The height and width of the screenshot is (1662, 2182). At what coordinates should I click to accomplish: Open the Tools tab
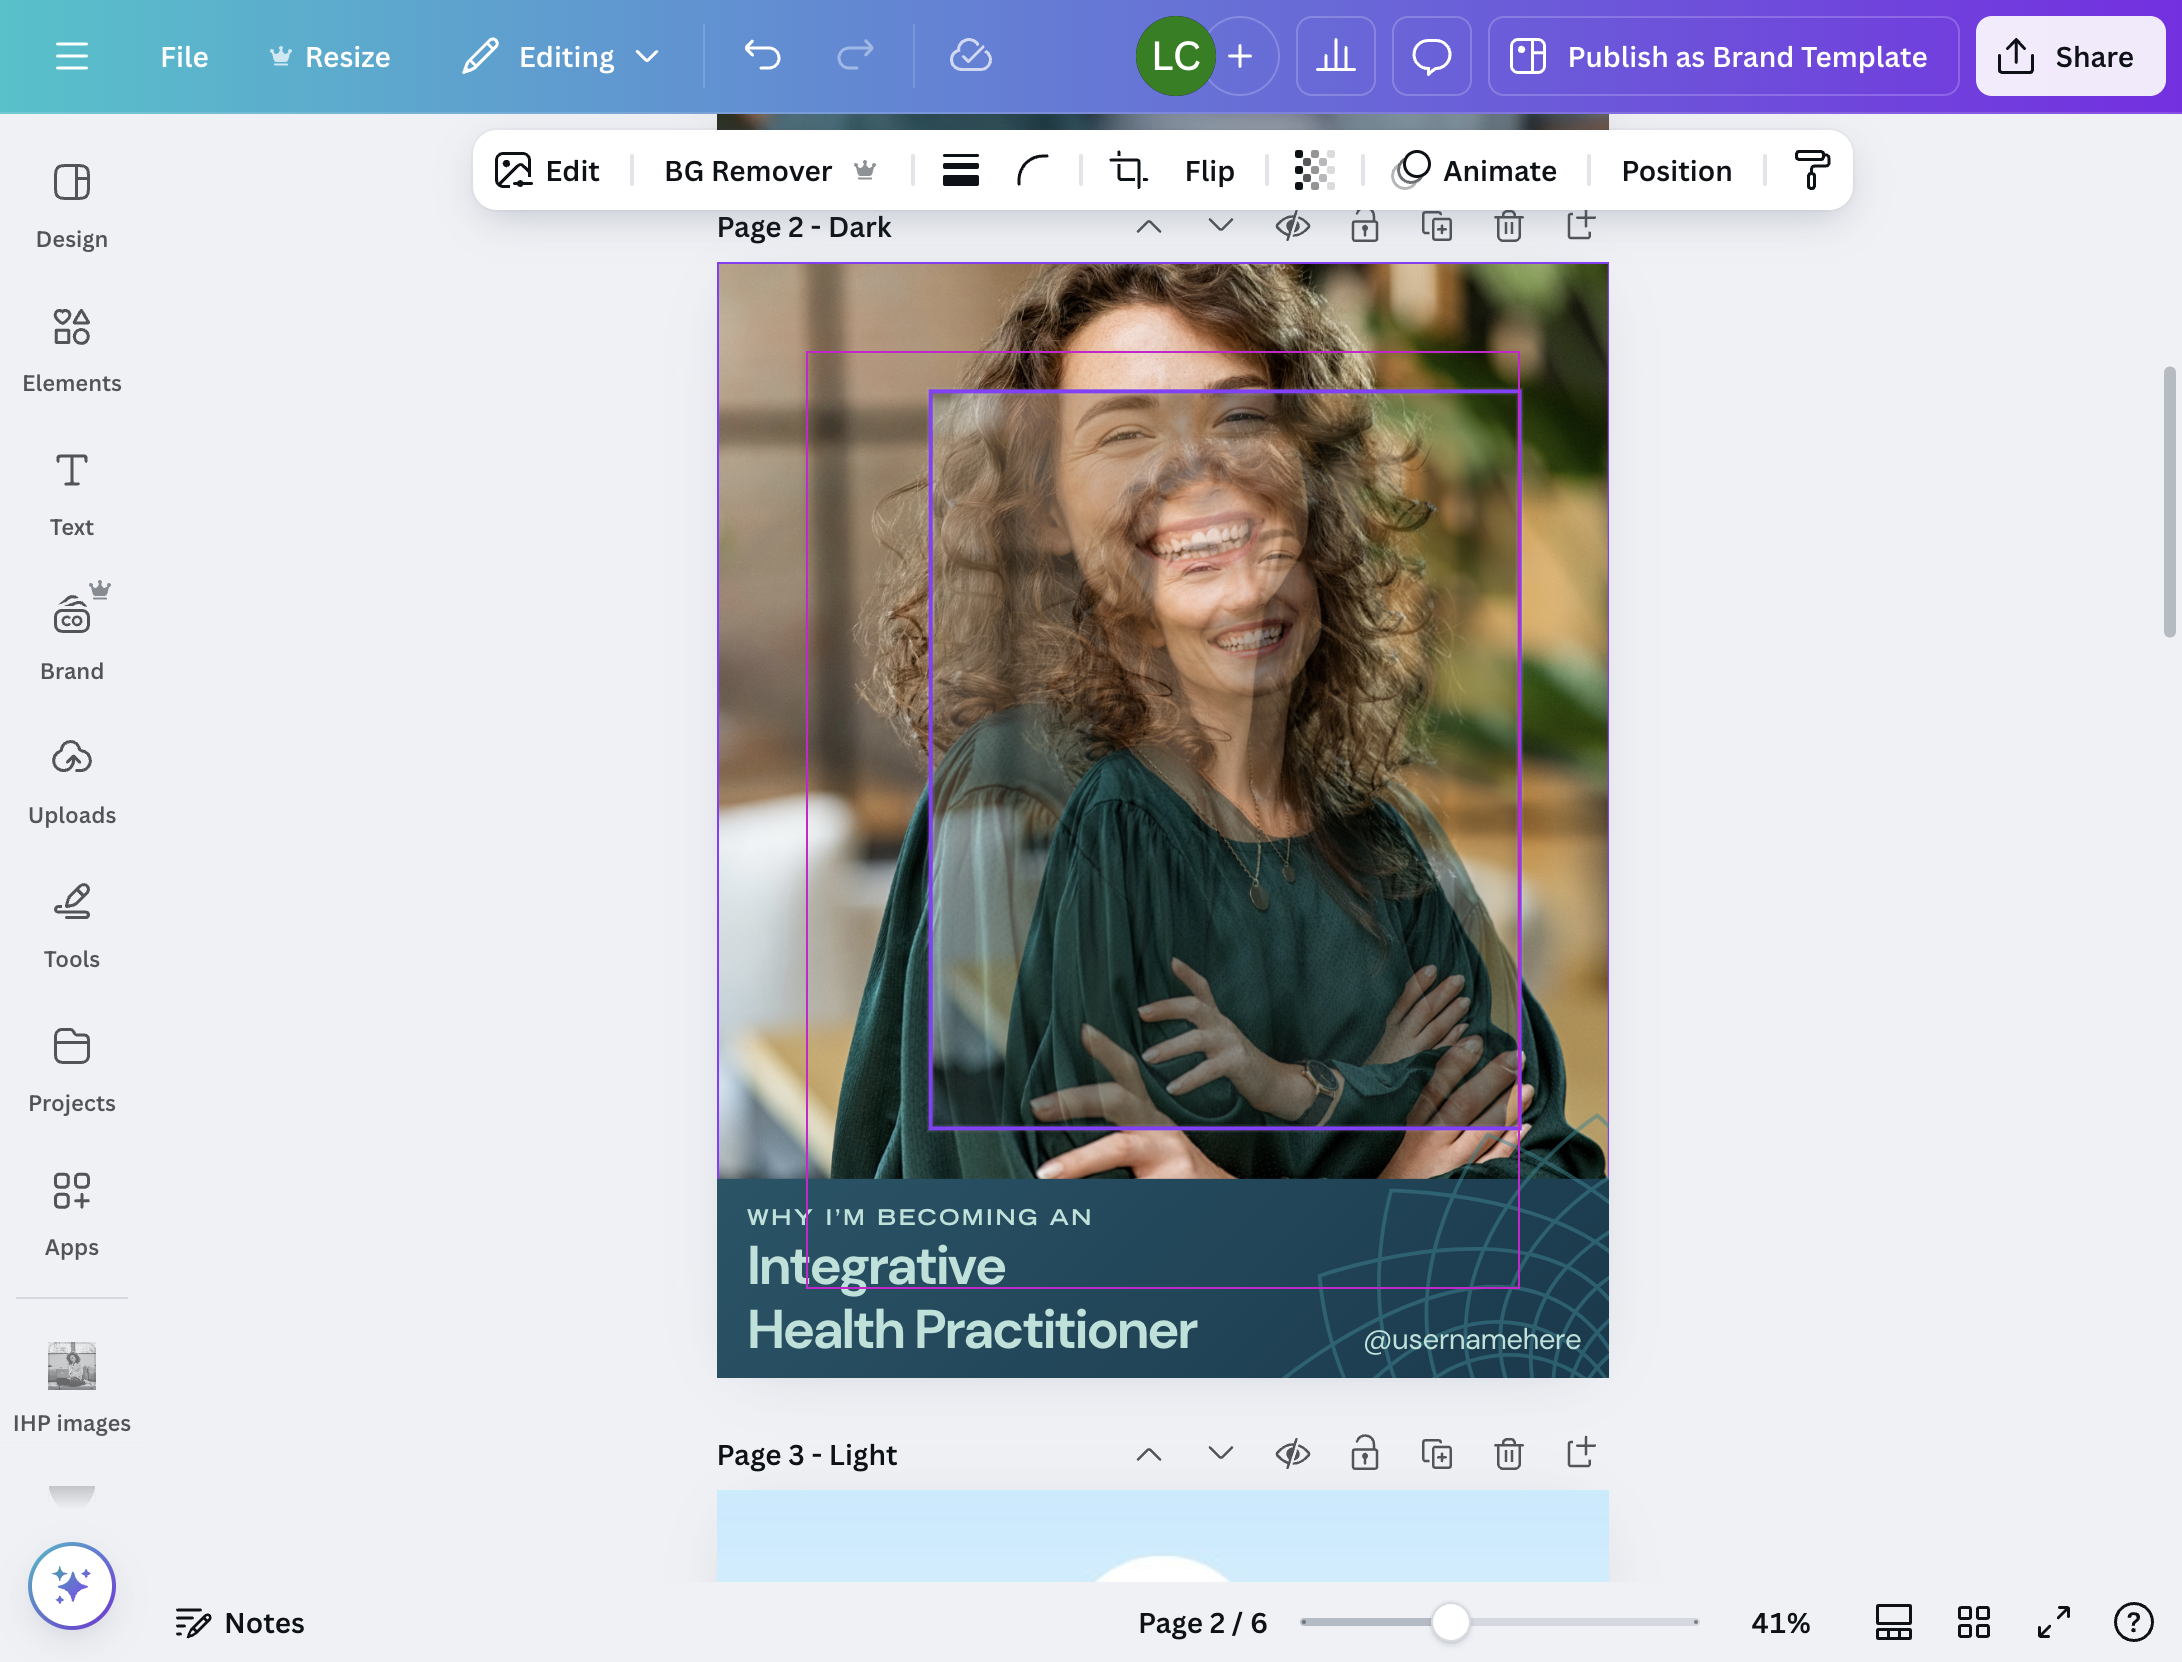click(72, 927)
